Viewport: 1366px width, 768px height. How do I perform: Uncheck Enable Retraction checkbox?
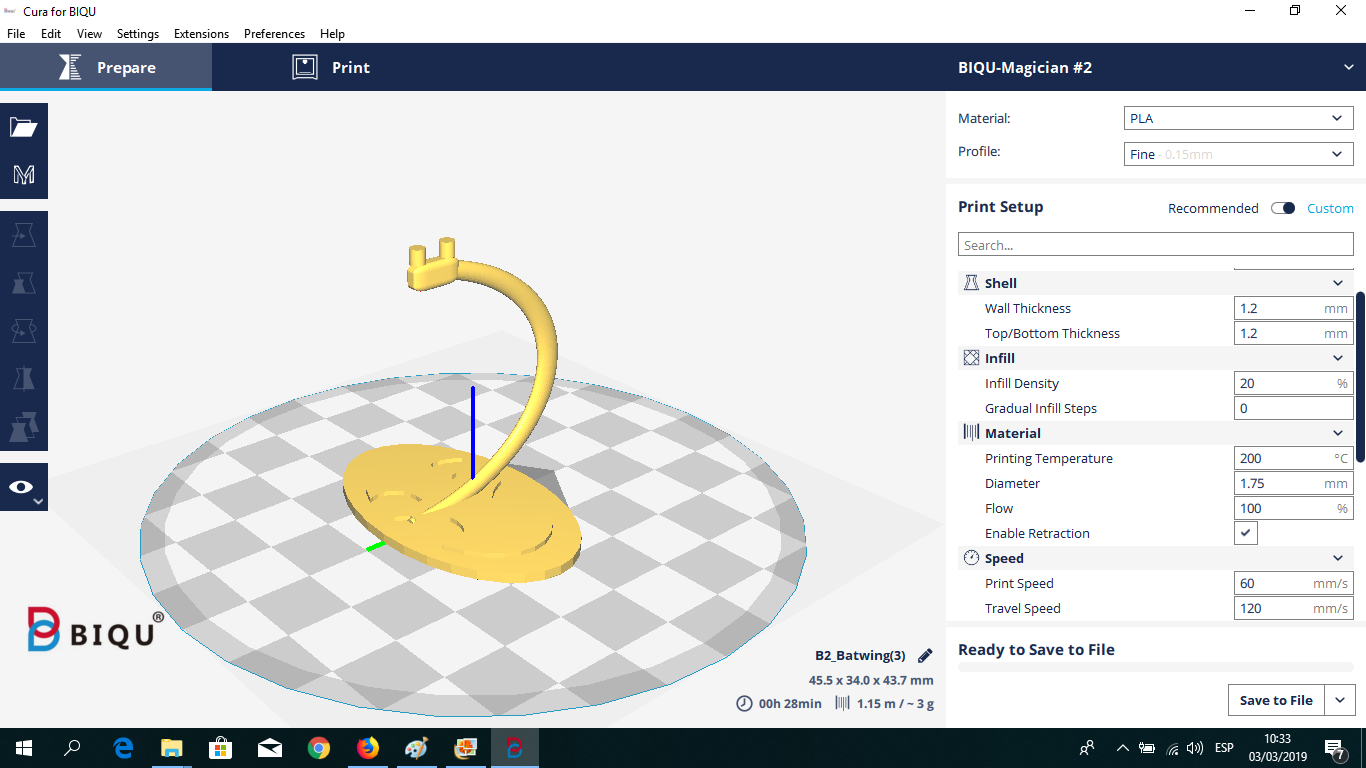(1246, 533)
